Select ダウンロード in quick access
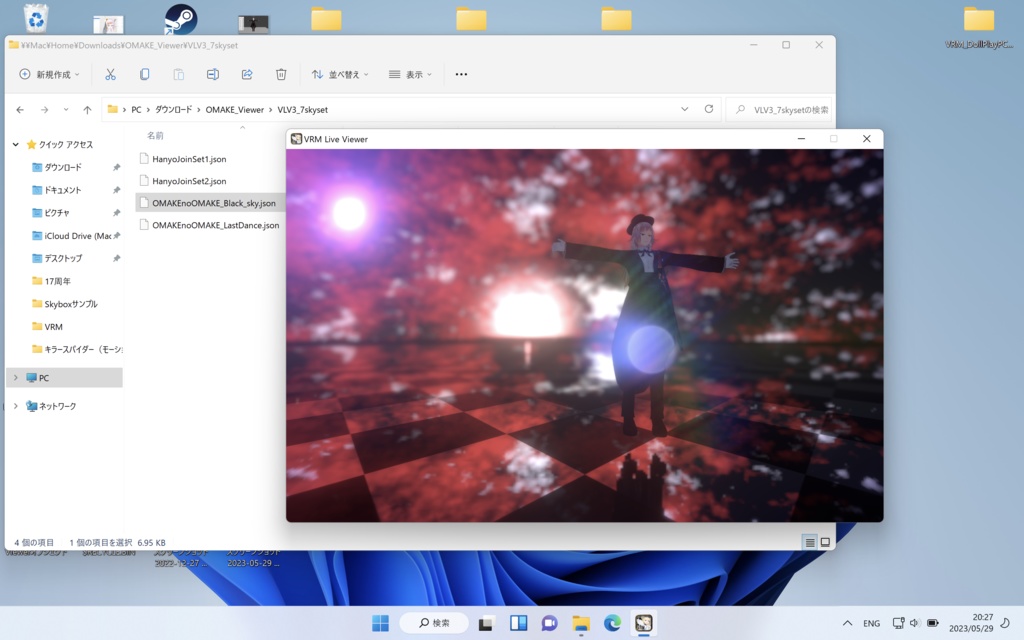Image resolution: width=1024 pixels, height=640 pixels. (63, 167)
